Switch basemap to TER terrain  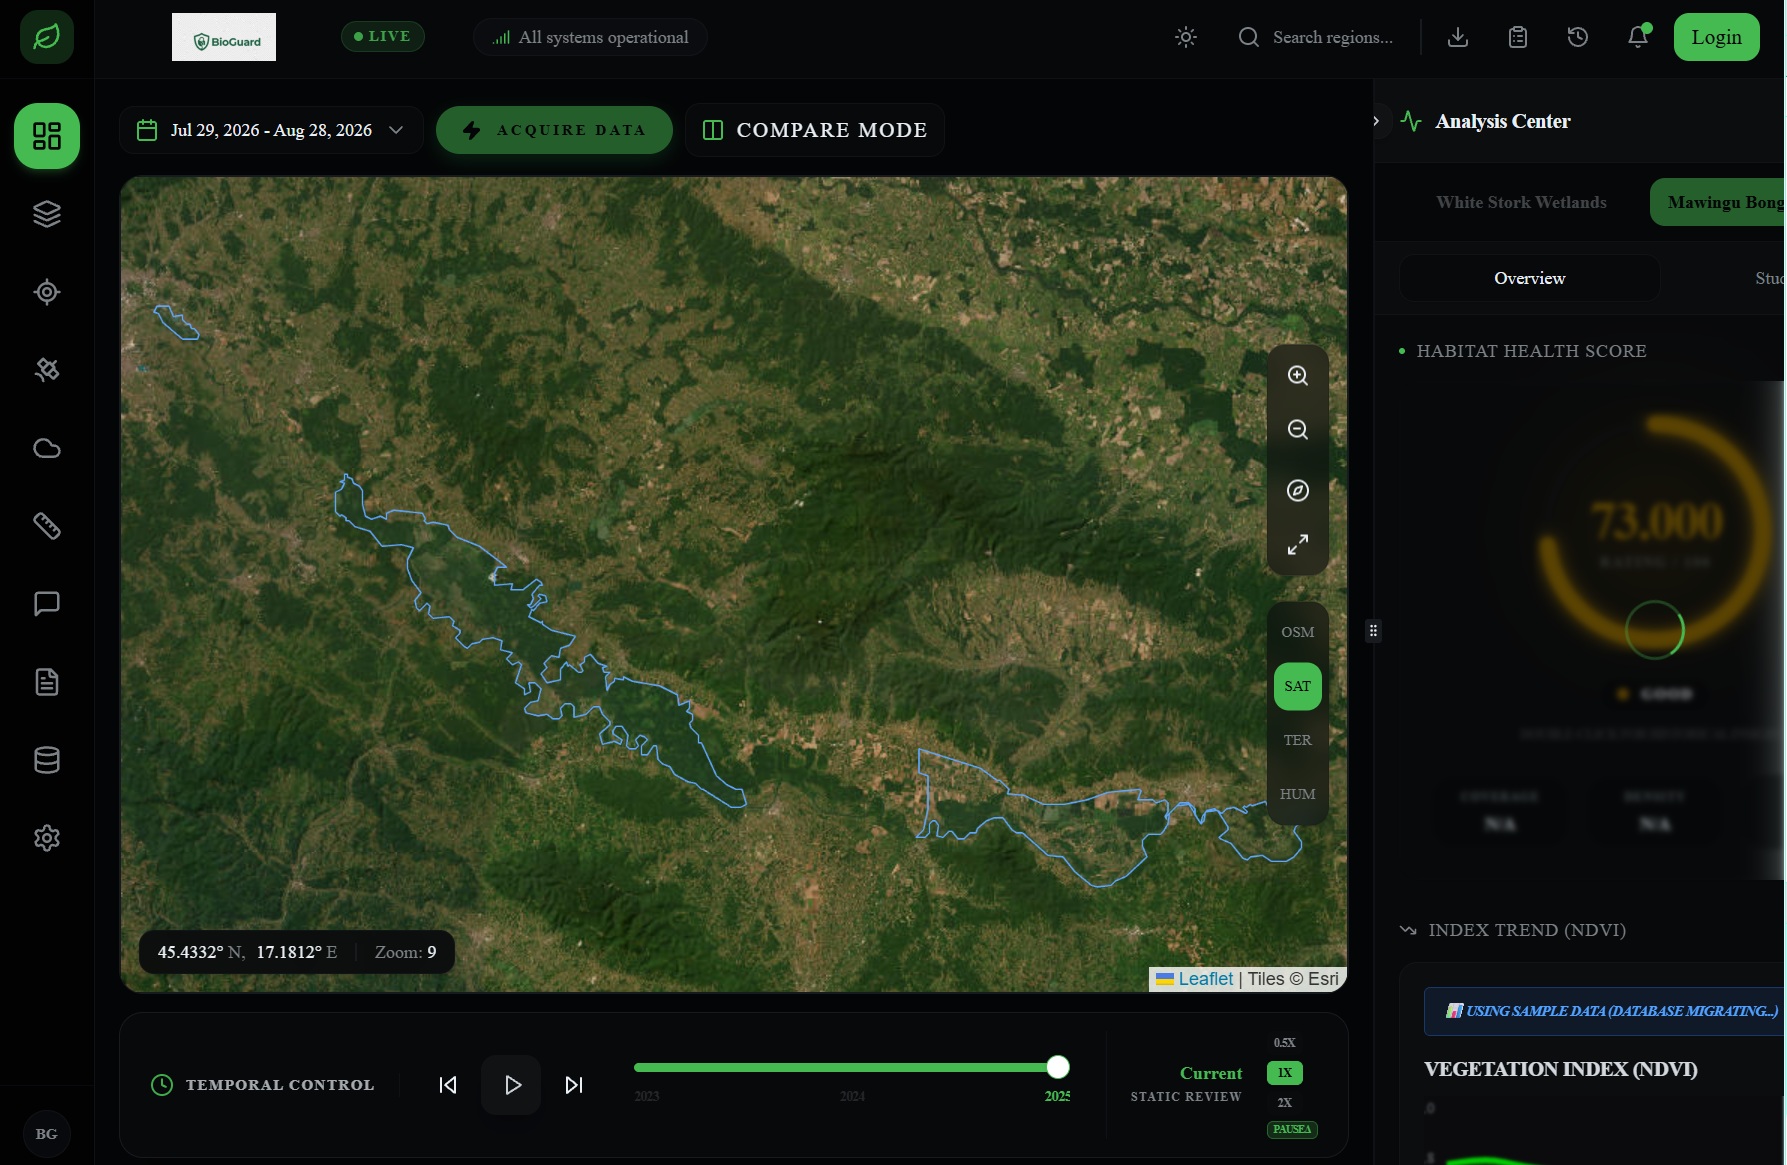[1298, 740]
